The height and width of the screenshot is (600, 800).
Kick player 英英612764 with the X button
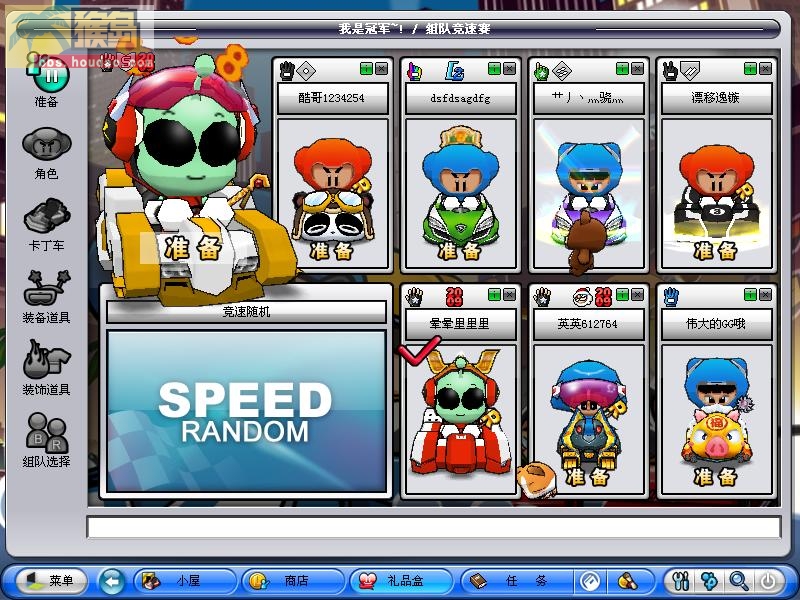click(637, 294)
